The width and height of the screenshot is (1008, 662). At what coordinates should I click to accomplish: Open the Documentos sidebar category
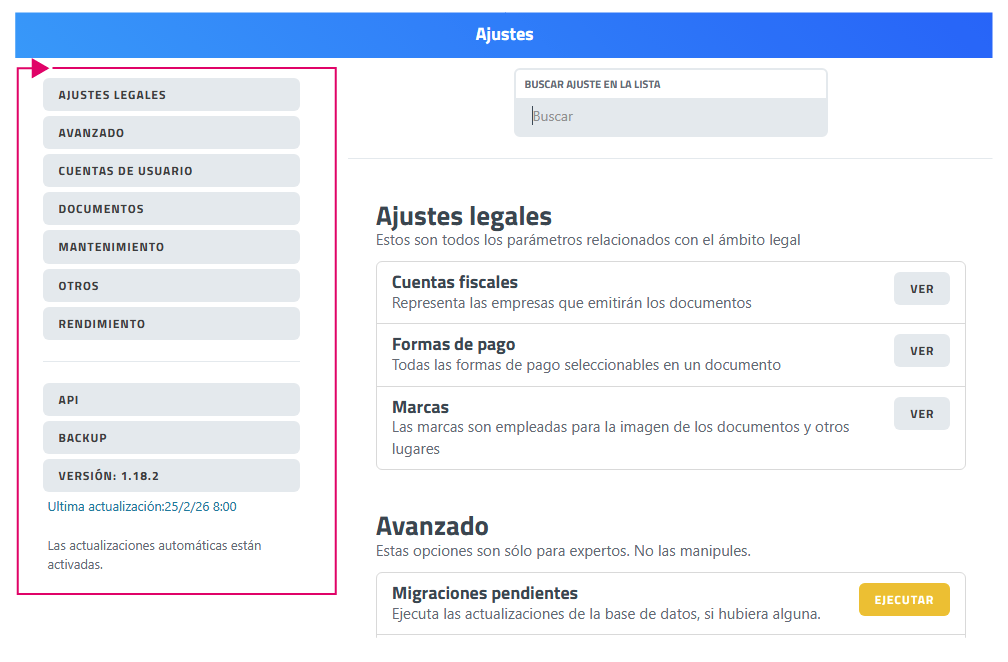pos(171,209)
